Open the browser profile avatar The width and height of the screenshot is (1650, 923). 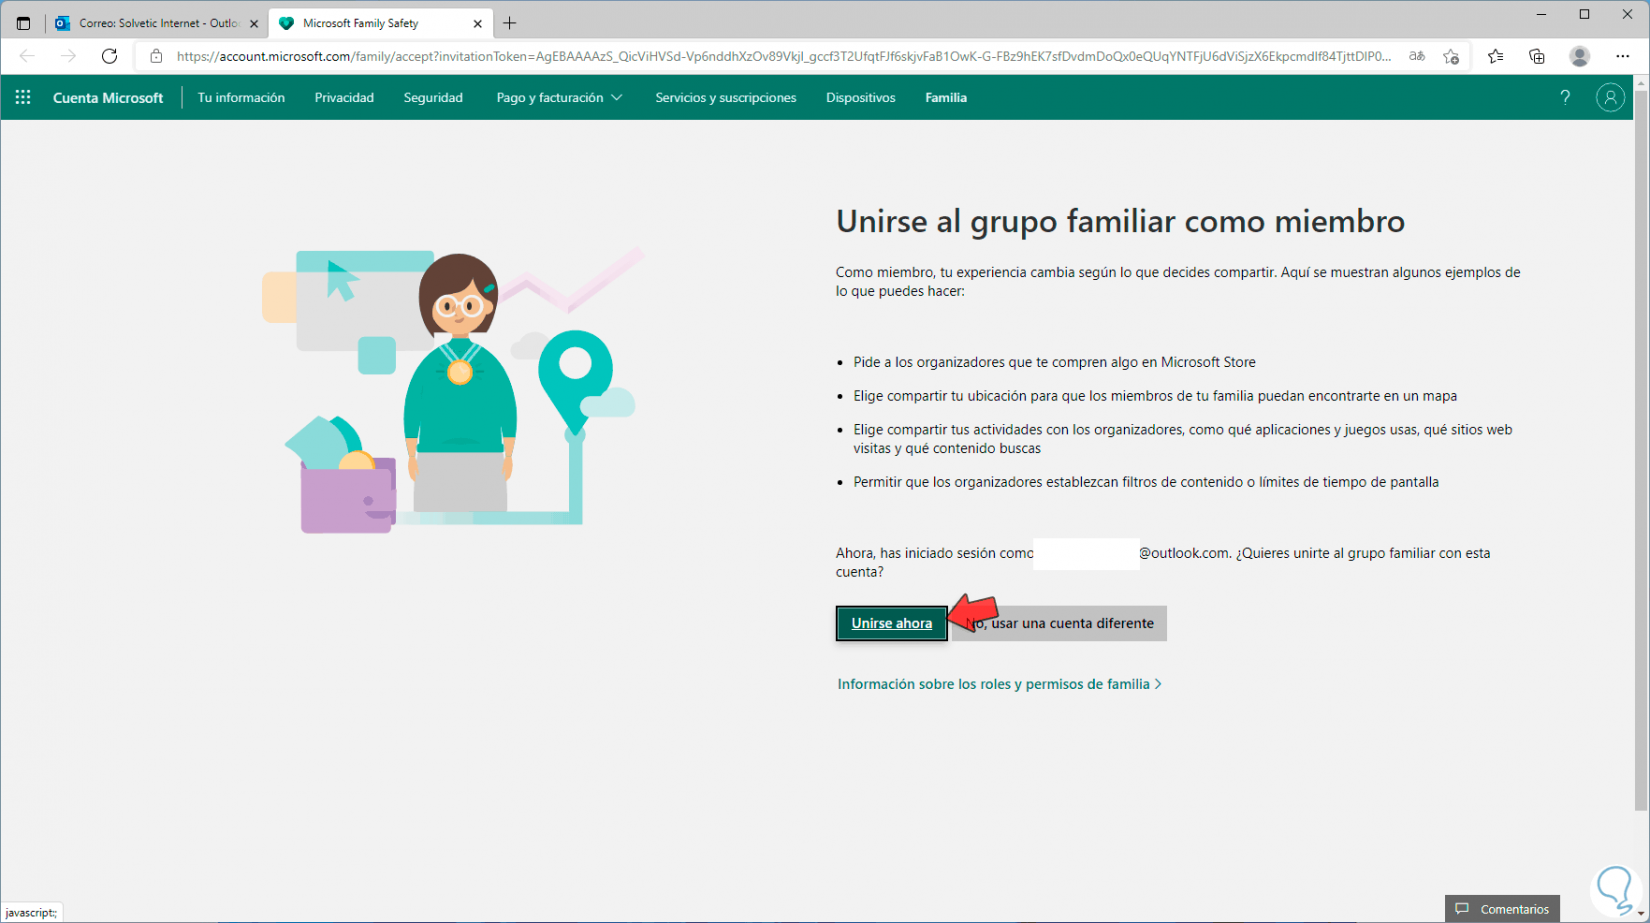click(x=1580, y=56)
